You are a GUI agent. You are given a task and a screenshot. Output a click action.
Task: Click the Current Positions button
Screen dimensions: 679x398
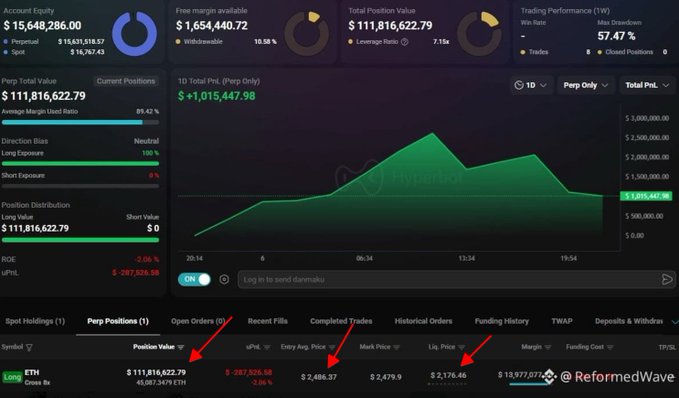coord(126,81)
